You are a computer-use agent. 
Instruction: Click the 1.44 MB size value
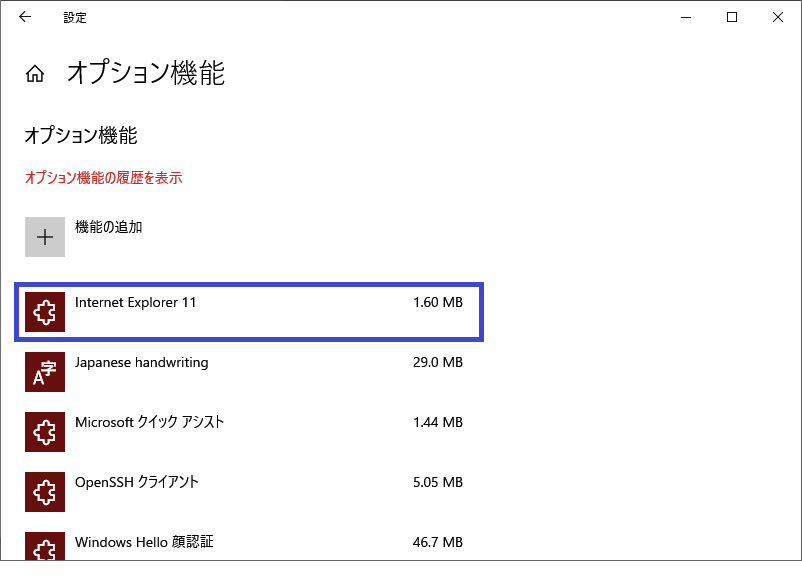(x=438, y=422)
